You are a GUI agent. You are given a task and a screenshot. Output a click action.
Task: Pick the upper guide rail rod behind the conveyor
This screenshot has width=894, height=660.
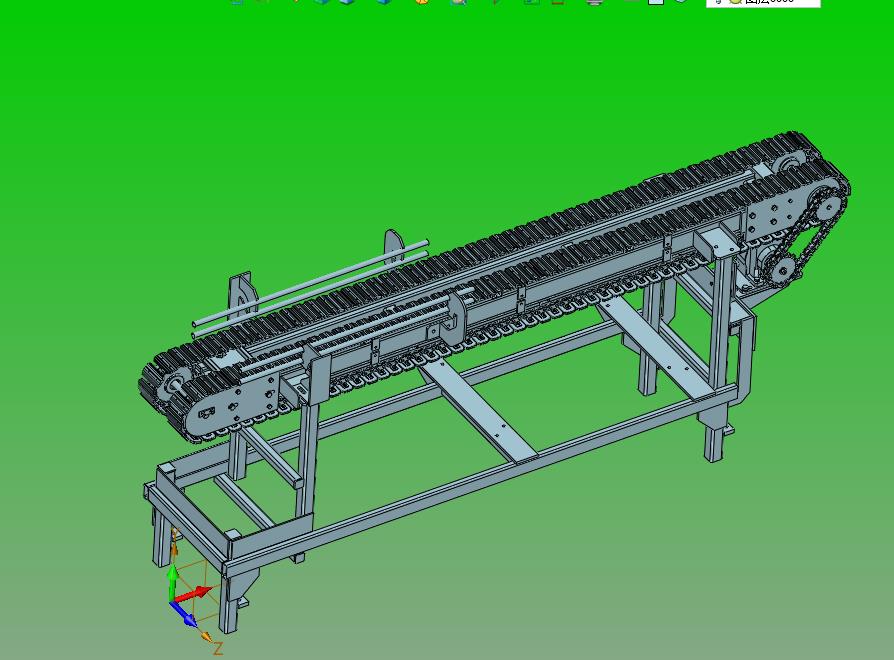[x=310, y=283]
